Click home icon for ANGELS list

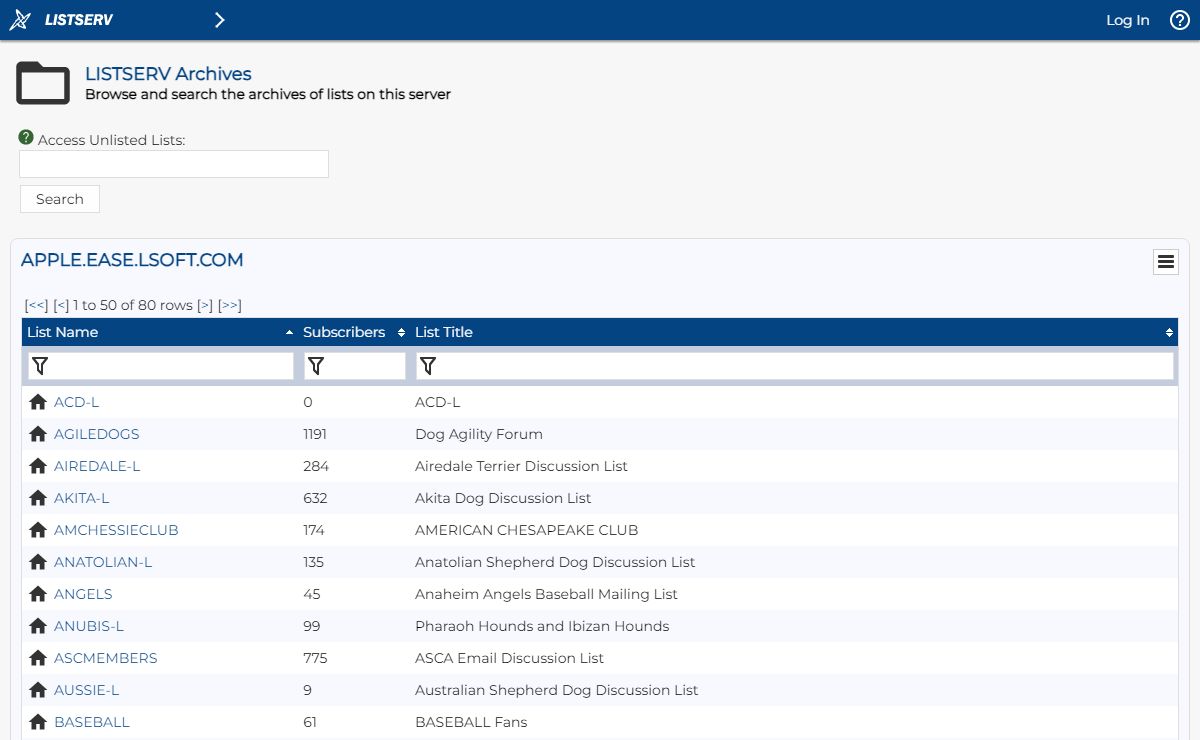coord(38,594)
